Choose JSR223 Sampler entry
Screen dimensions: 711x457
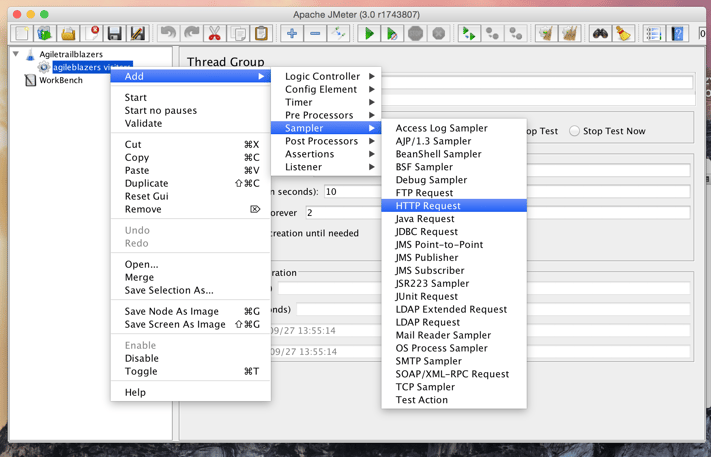click(454, 283)
